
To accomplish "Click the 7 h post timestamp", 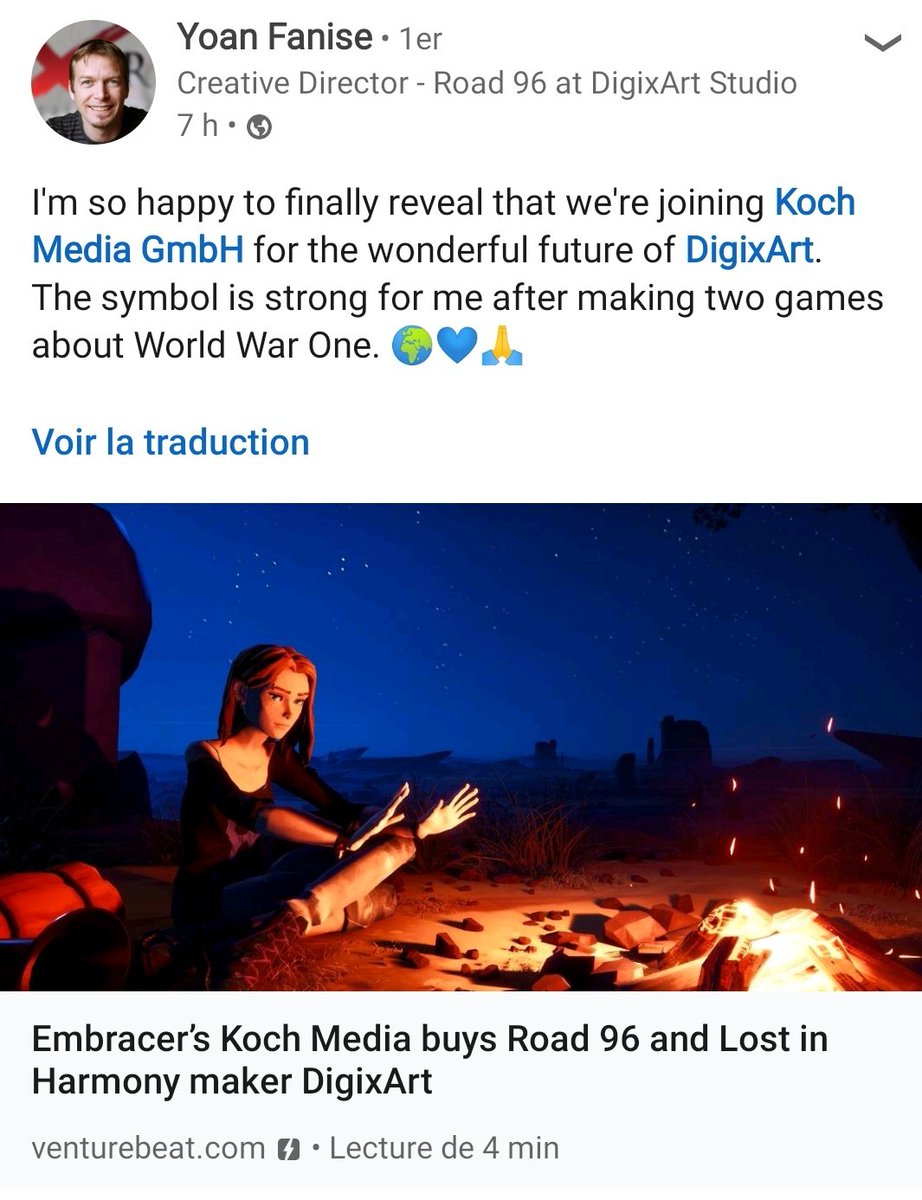I will click(197, 127).
